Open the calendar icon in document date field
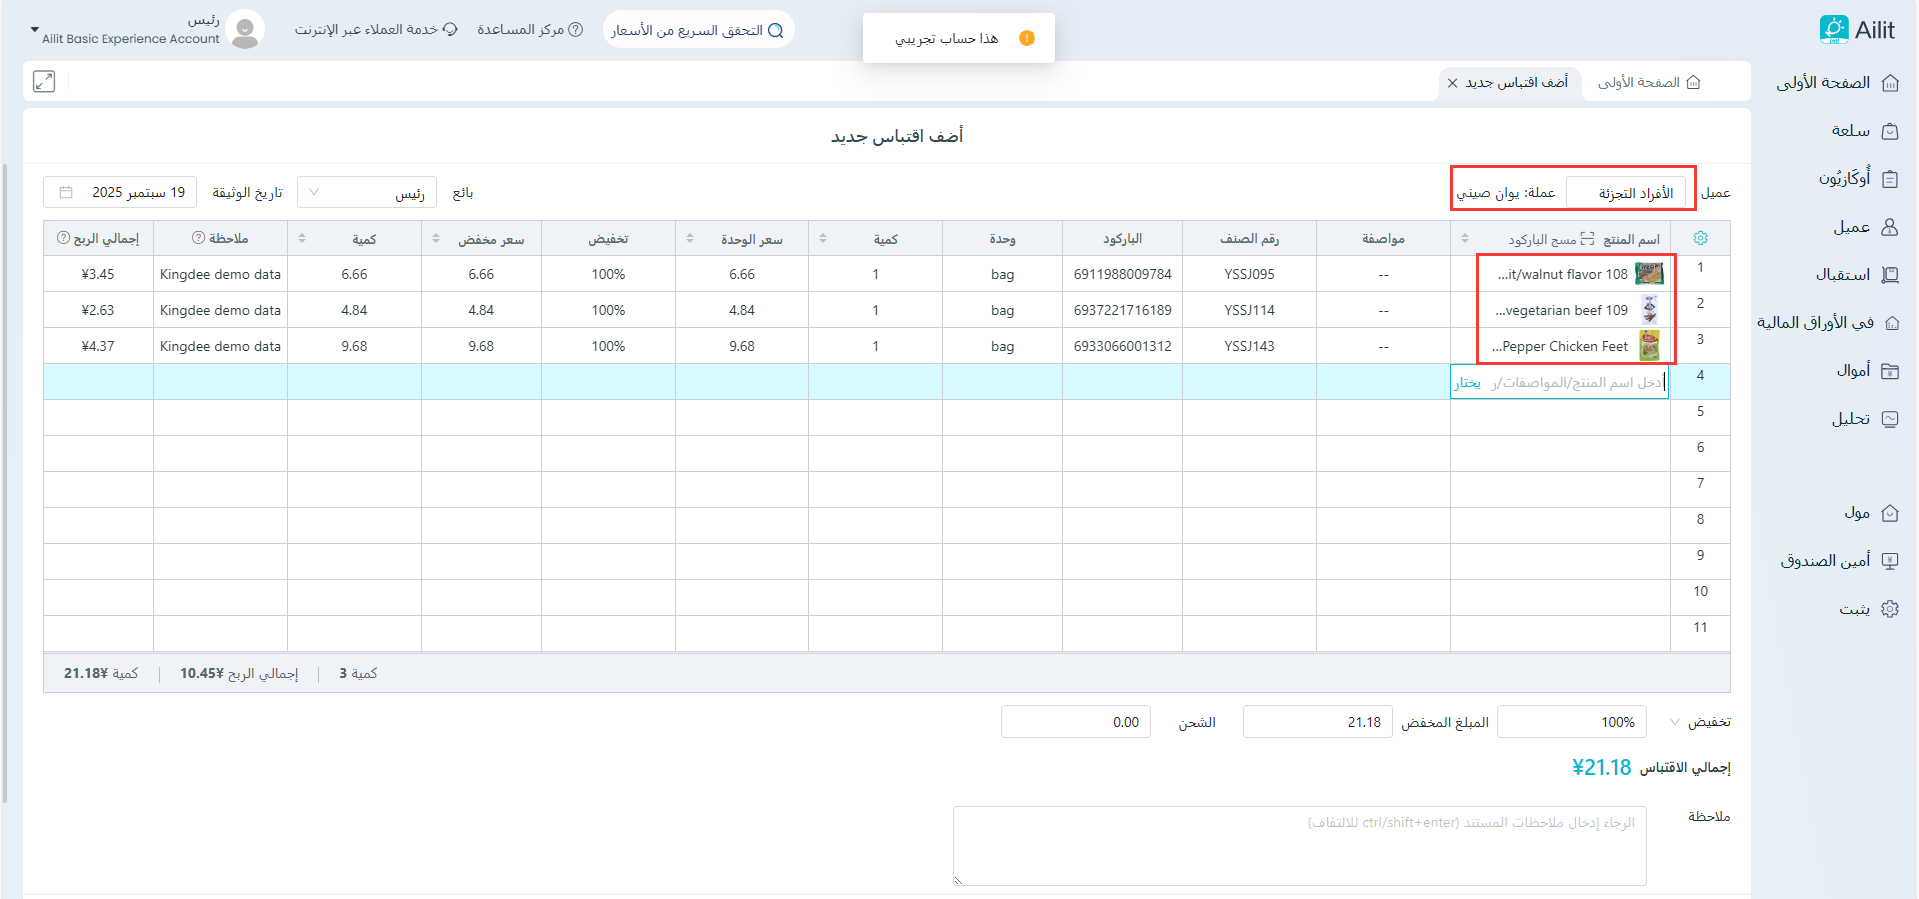This screenshot has width=1919, height=899. click(66, 193)
